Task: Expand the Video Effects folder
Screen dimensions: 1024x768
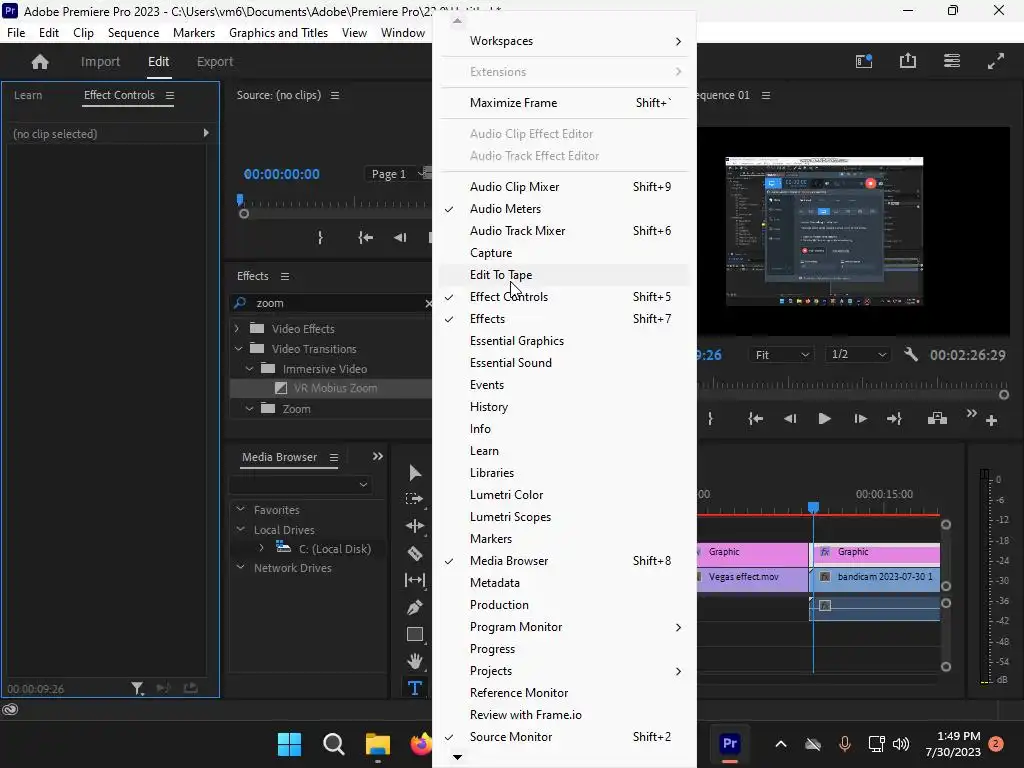Action: (237, 328)
